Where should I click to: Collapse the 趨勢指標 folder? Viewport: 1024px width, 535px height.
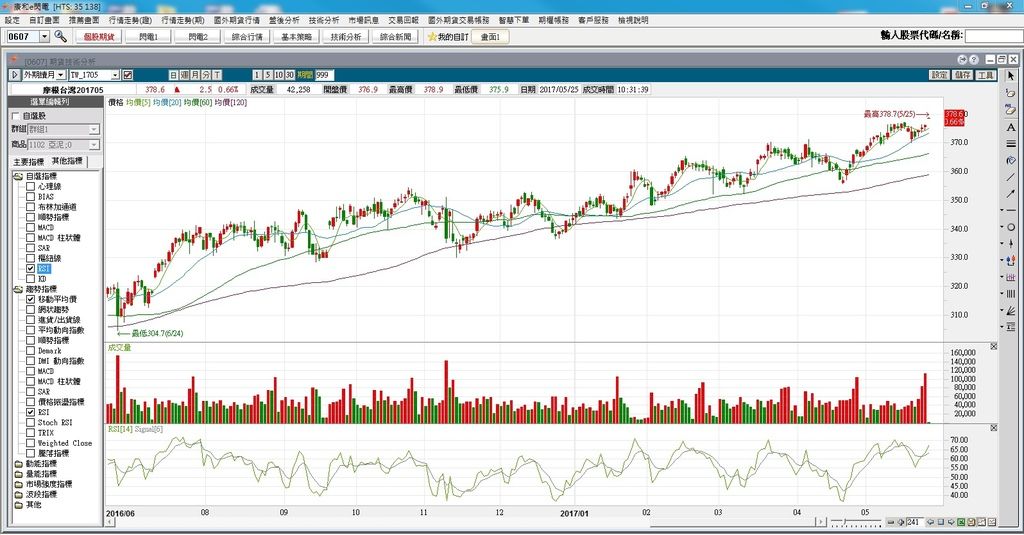(x=18, y=289)
